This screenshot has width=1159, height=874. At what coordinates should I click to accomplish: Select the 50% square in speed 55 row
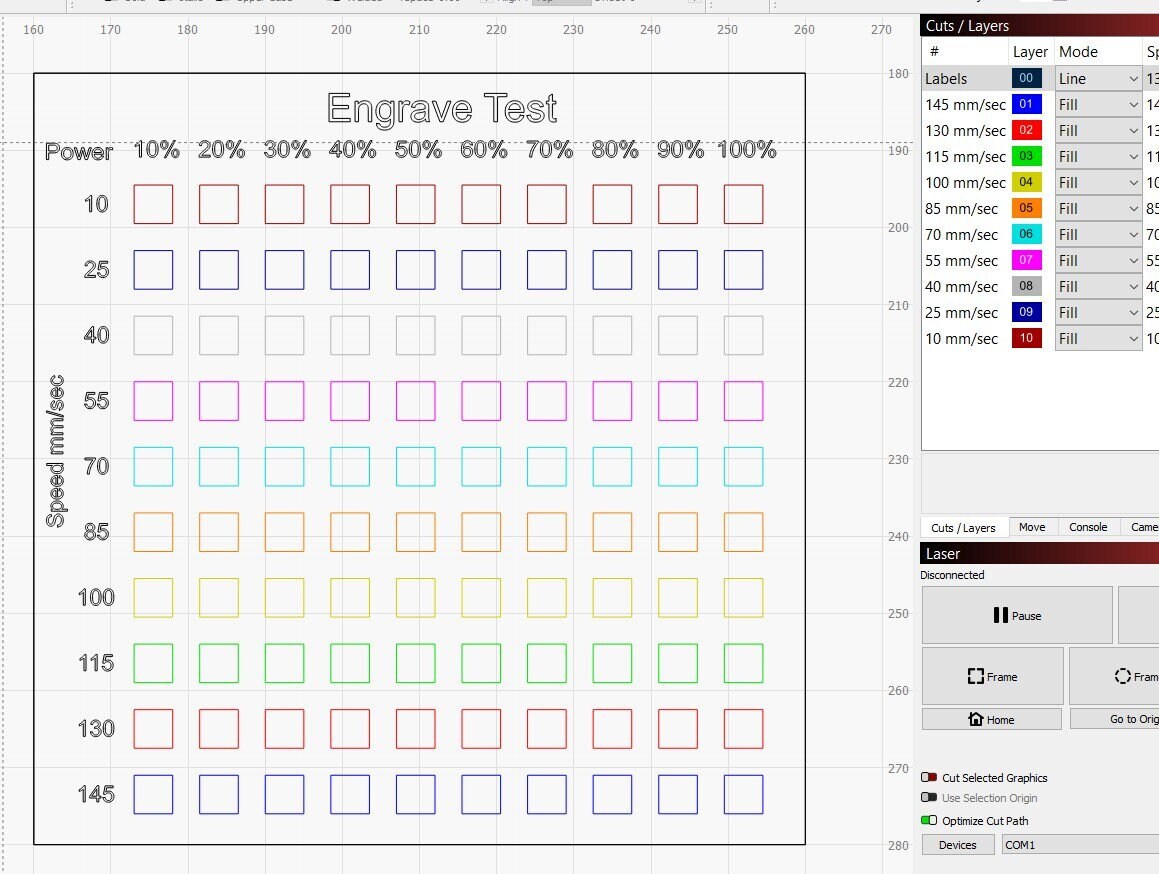pyautogui.click(x=415, y=401)
